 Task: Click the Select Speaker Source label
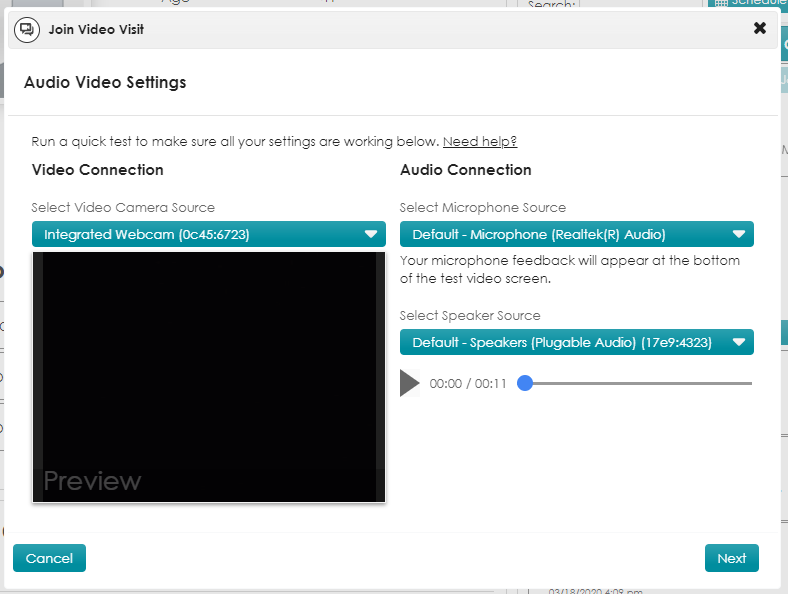point(470,316)
